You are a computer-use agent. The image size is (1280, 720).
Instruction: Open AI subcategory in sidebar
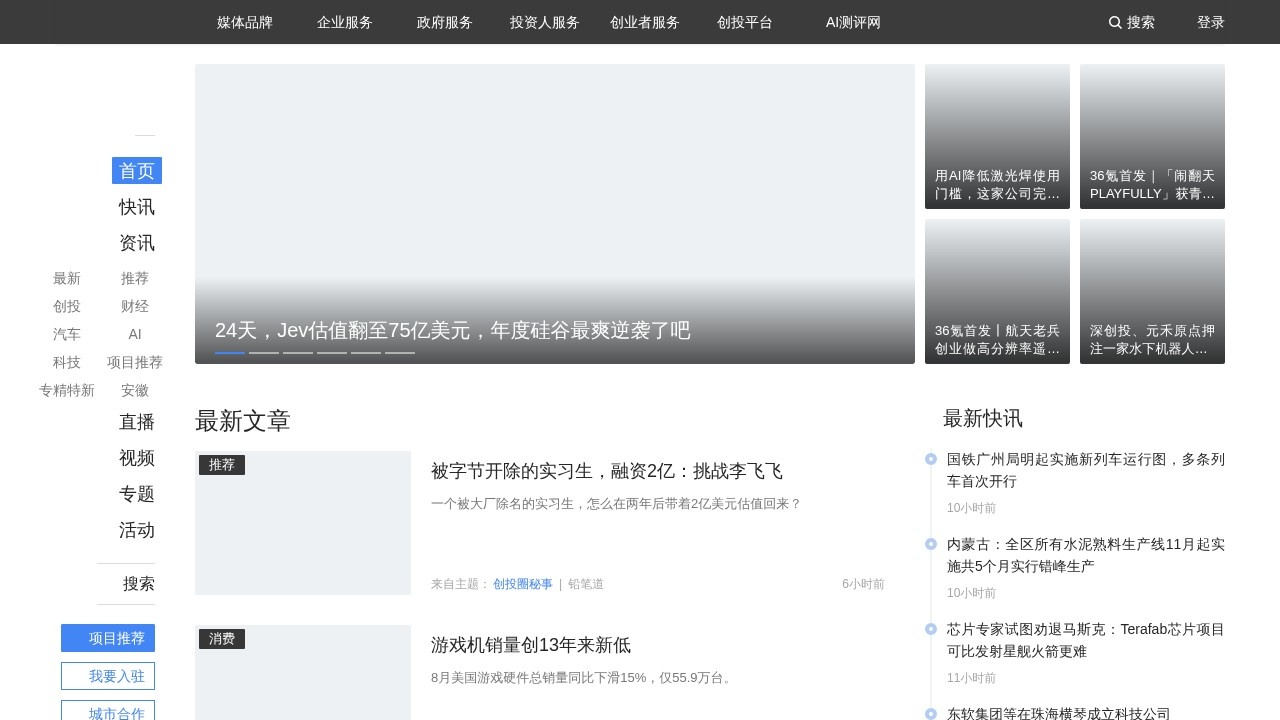tap(135, 335)
